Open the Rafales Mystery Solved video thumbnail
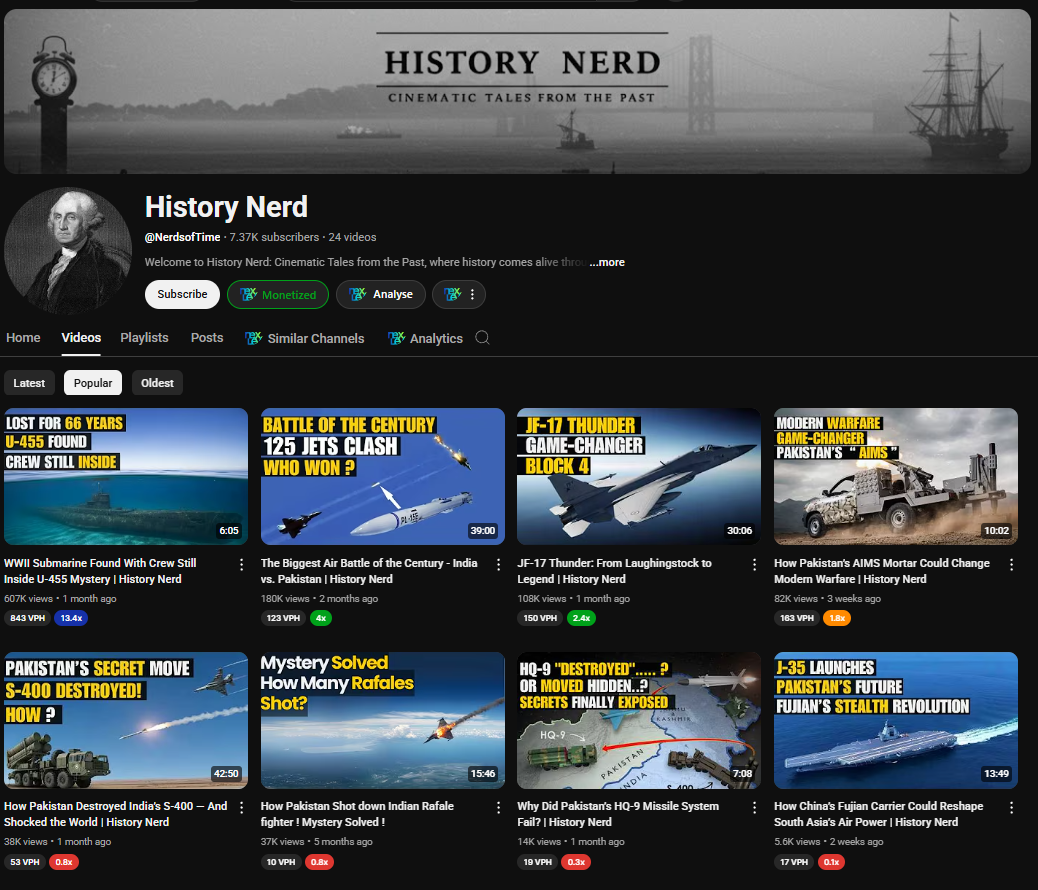This screenshot has height=890, width=1038. 383,719
